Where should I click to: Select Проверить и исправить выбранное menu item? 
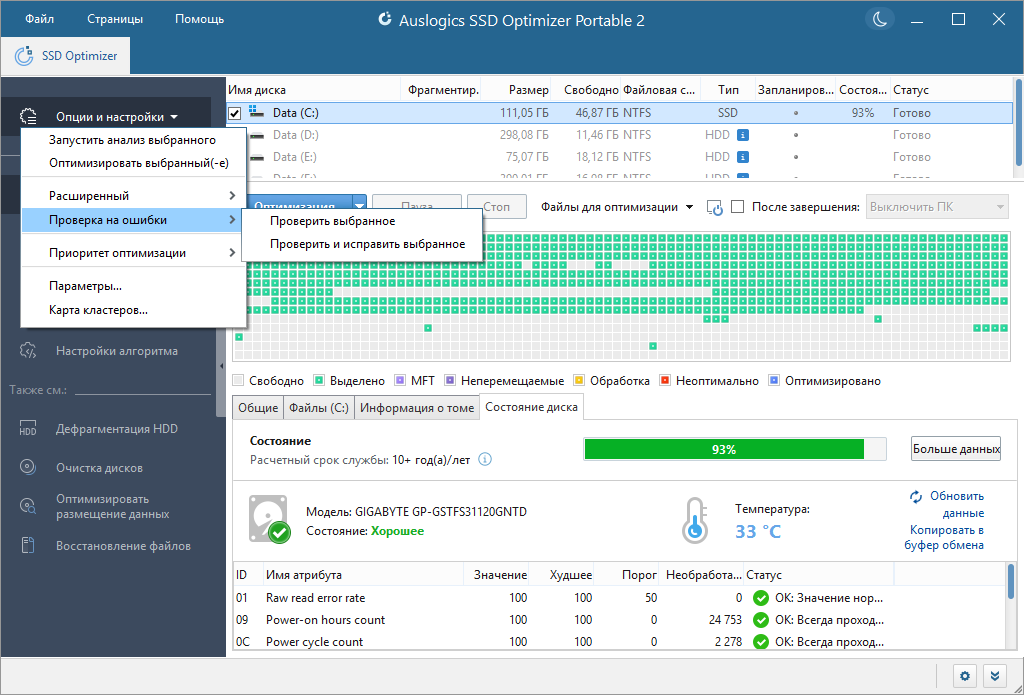click(x=368, y=244)
